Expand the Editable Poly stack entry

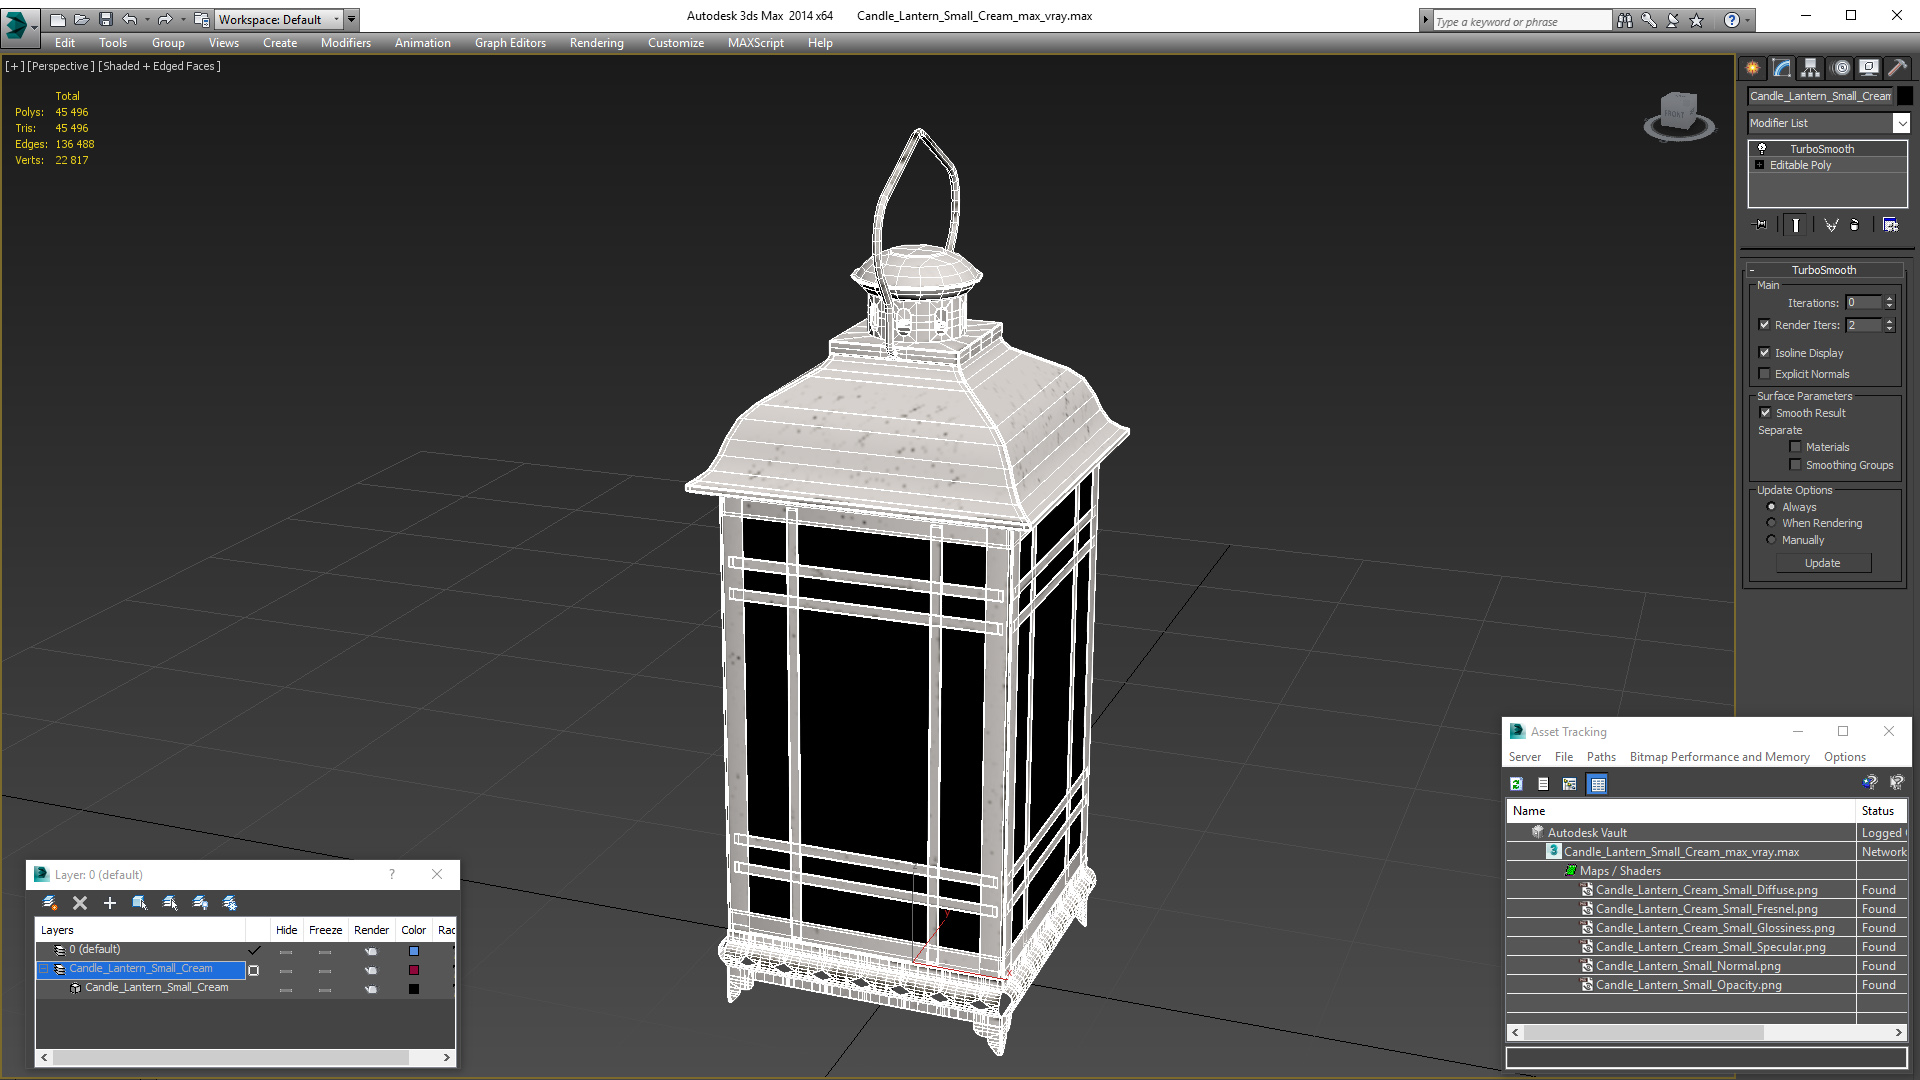(x=1759, y=165)
